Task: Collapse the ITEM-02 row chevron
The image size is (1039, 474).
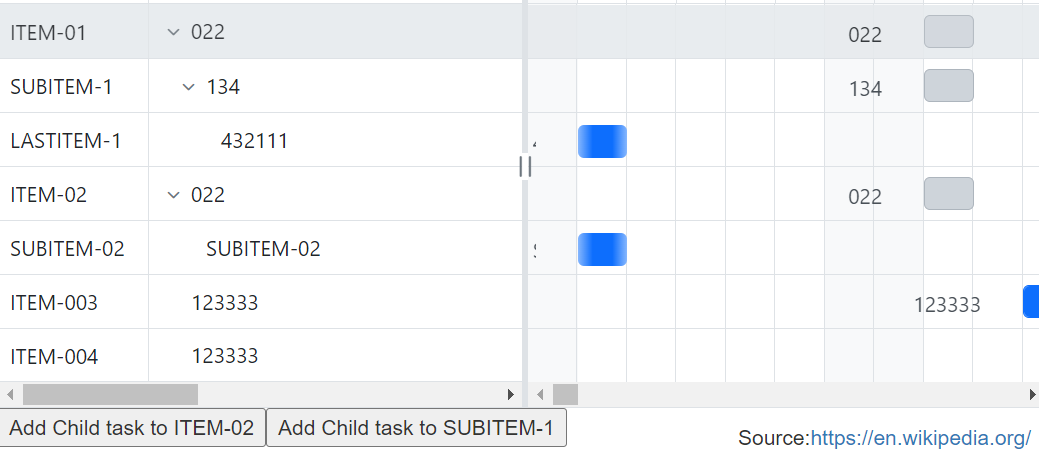Action: [x=173, y=195]
